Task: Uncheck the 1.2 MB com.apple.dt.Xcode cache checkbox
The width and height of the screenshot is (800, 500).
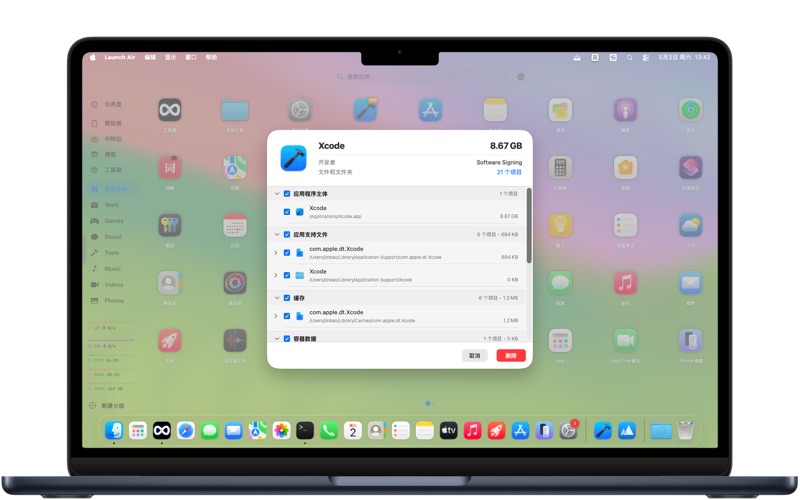Action: click(x=287, y=316)
